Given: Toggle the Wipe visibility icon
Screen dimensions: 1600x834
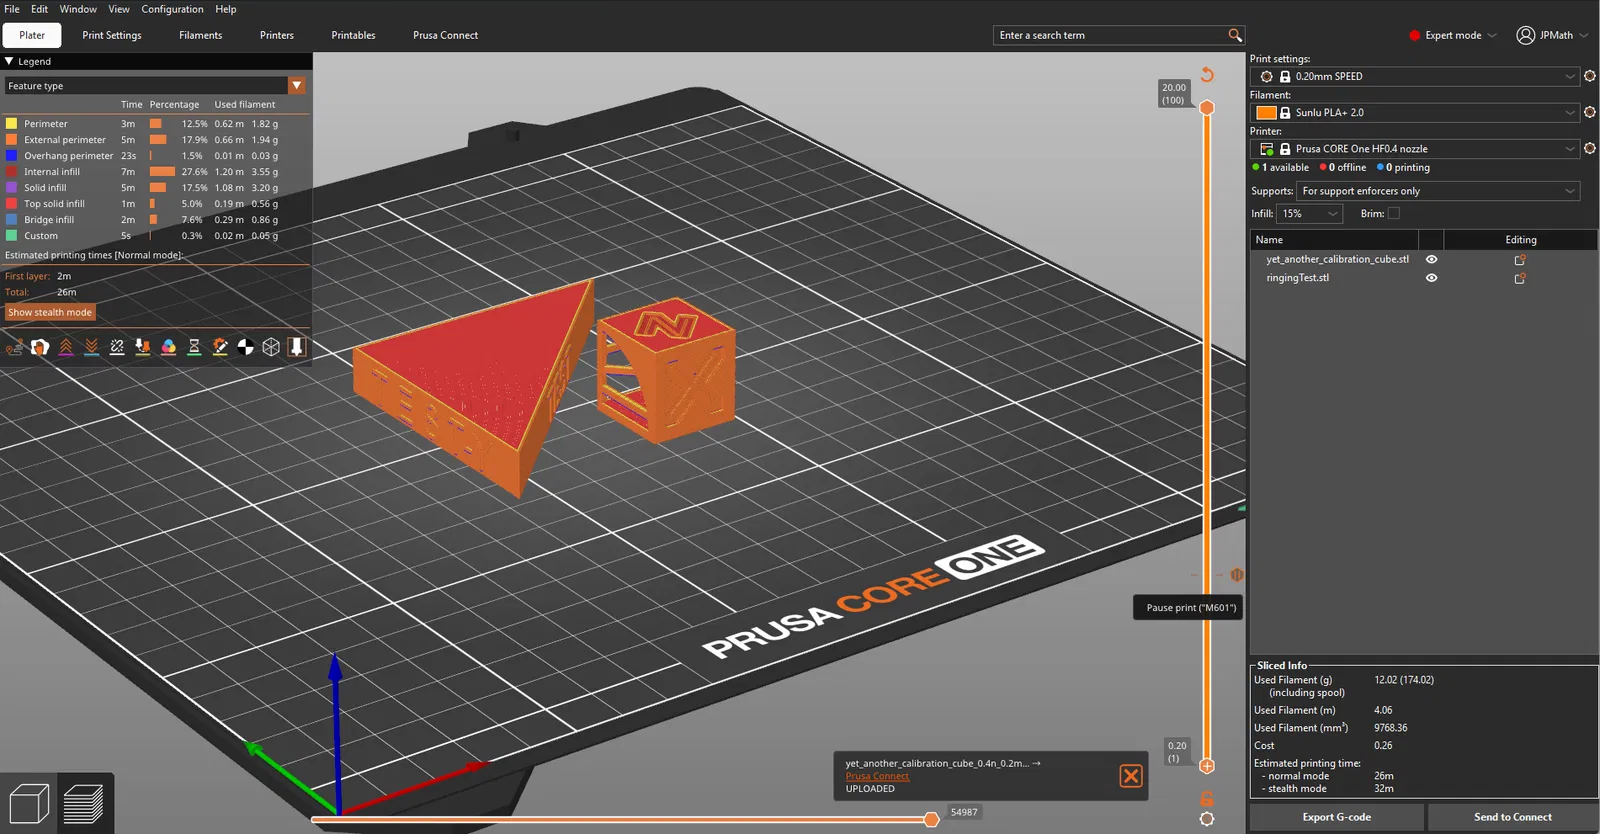Looking at the screenshot, I should tap(40, 347).
